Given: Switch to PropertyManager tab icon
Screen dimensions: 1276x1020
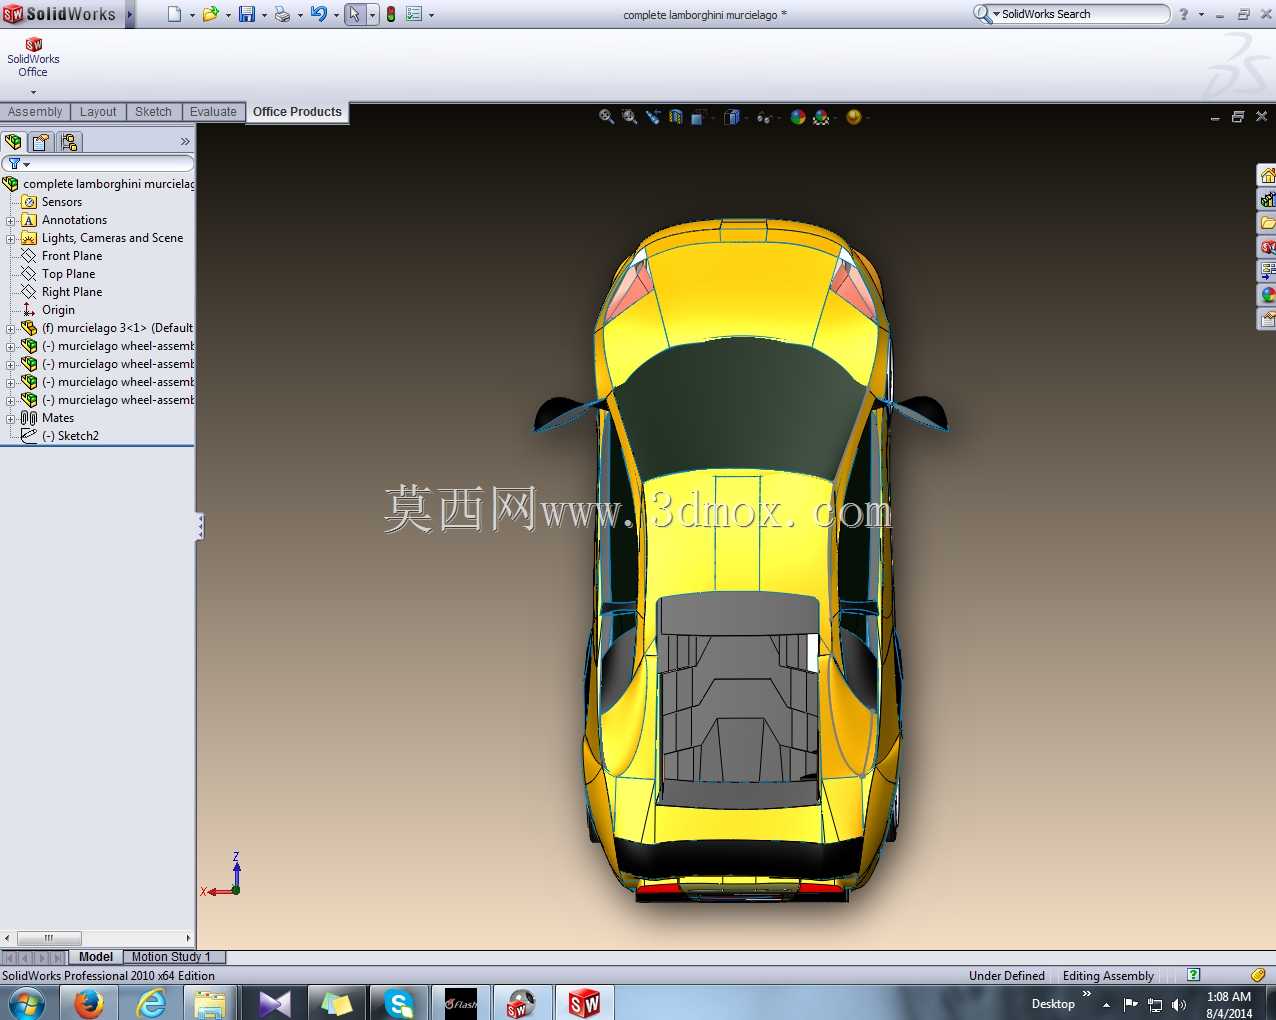Looking at the screenshot, I should [41, 142].
